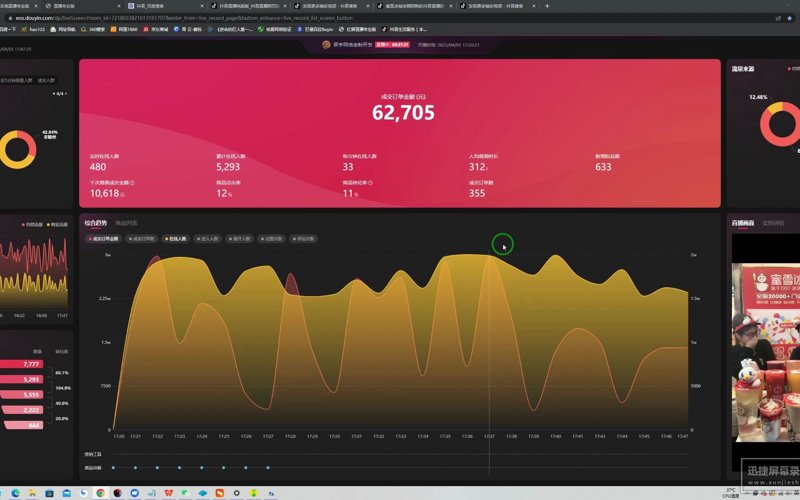800x500 pixels.
Task: Open the 360搜索 bookmark
Action: click(x=93, y=29)
